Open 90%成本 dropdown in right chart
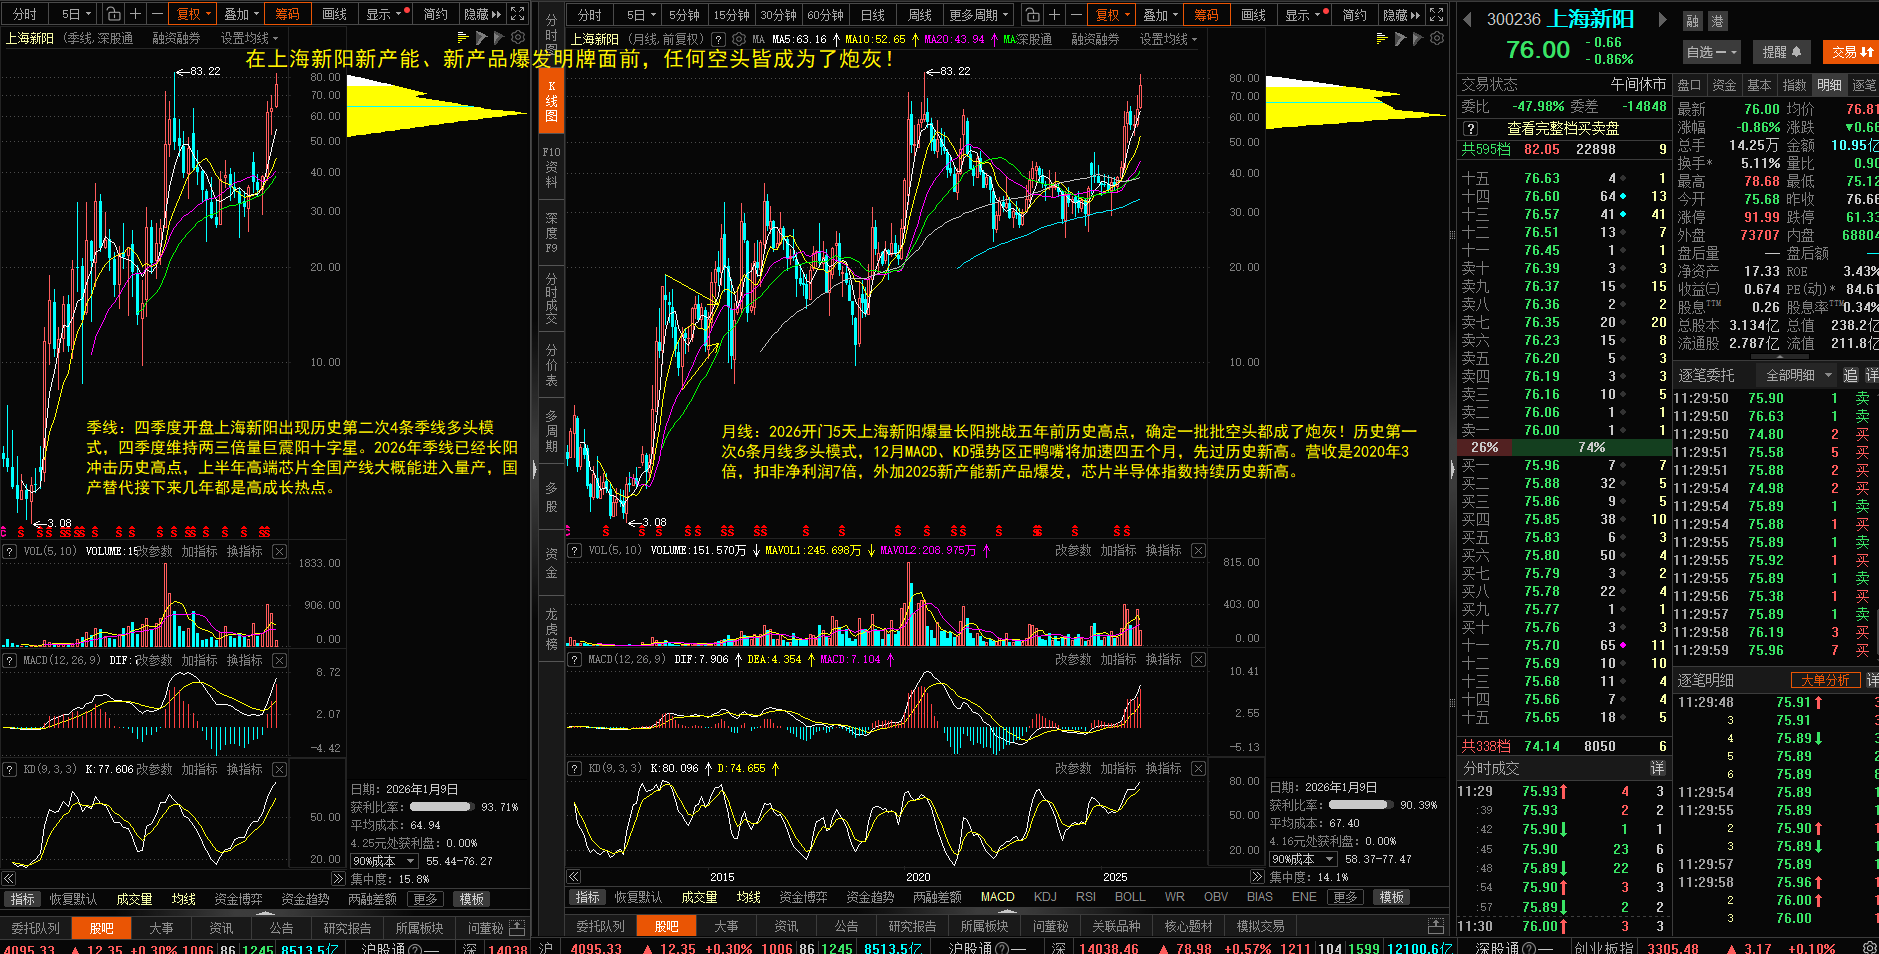 pyautogui.click(x=1303, y=859)
